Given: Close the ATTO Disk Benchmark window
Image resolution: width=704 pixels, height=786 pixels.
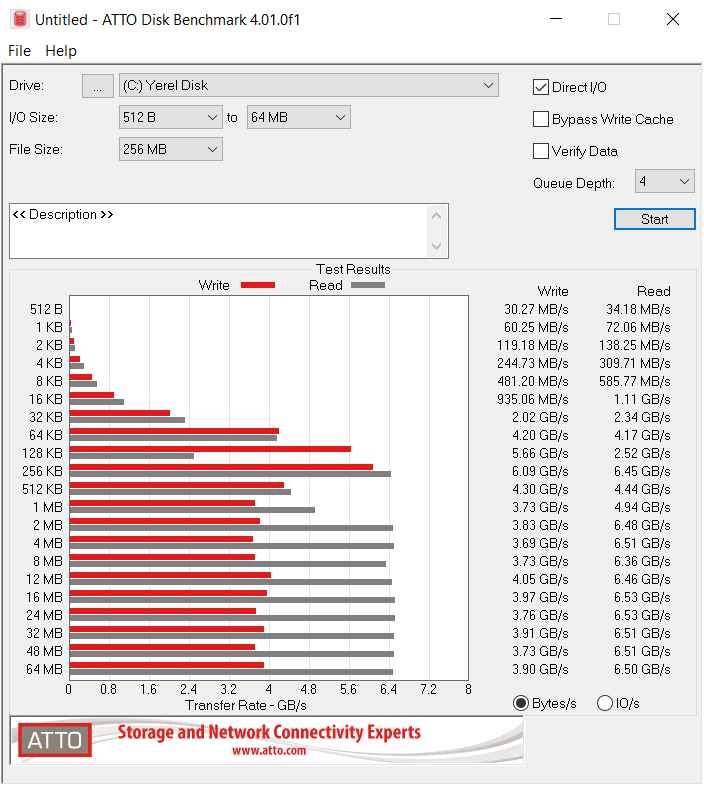Looking at the screenshot, I should pos(672,19).
